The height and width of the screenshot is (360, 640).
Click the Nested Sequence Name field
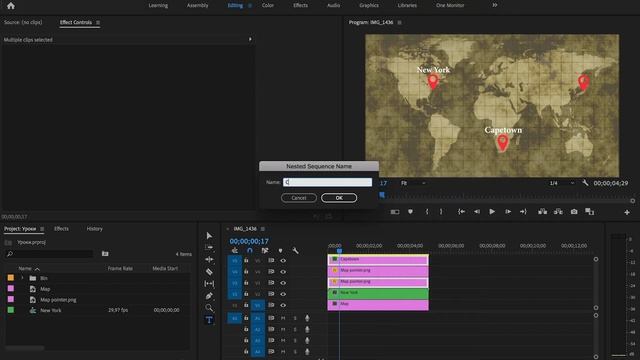click(327, 182)
